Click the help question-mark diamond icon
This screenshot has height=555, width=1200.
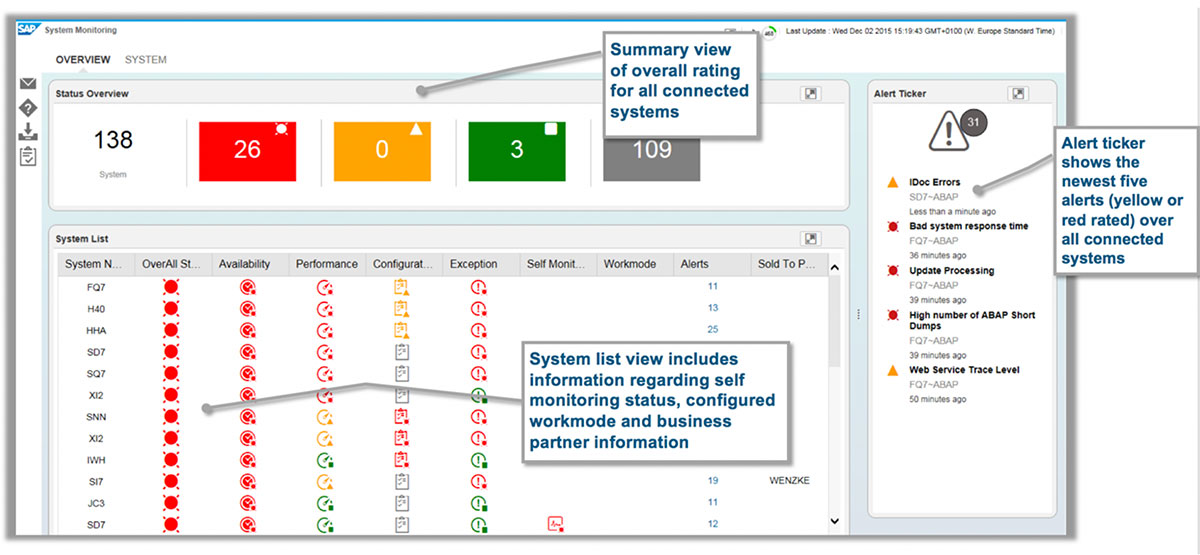(x=28, y=108)
